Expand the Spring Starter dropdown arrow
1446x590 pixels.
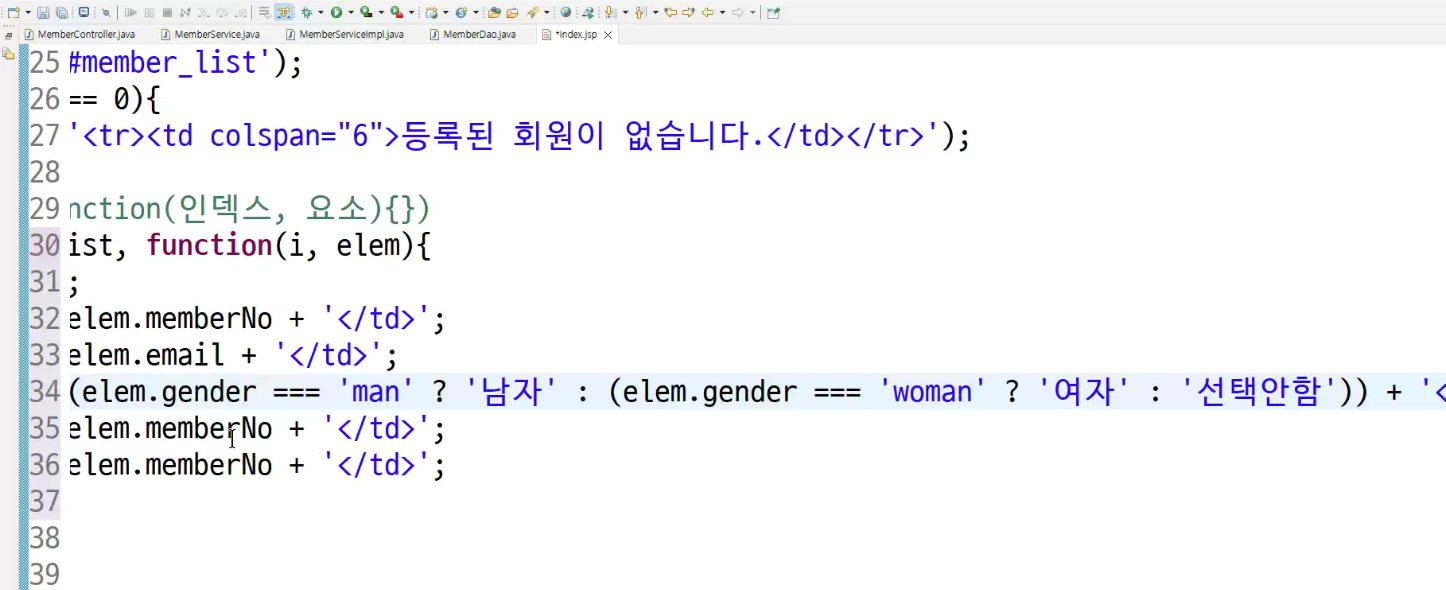point(476,13)
